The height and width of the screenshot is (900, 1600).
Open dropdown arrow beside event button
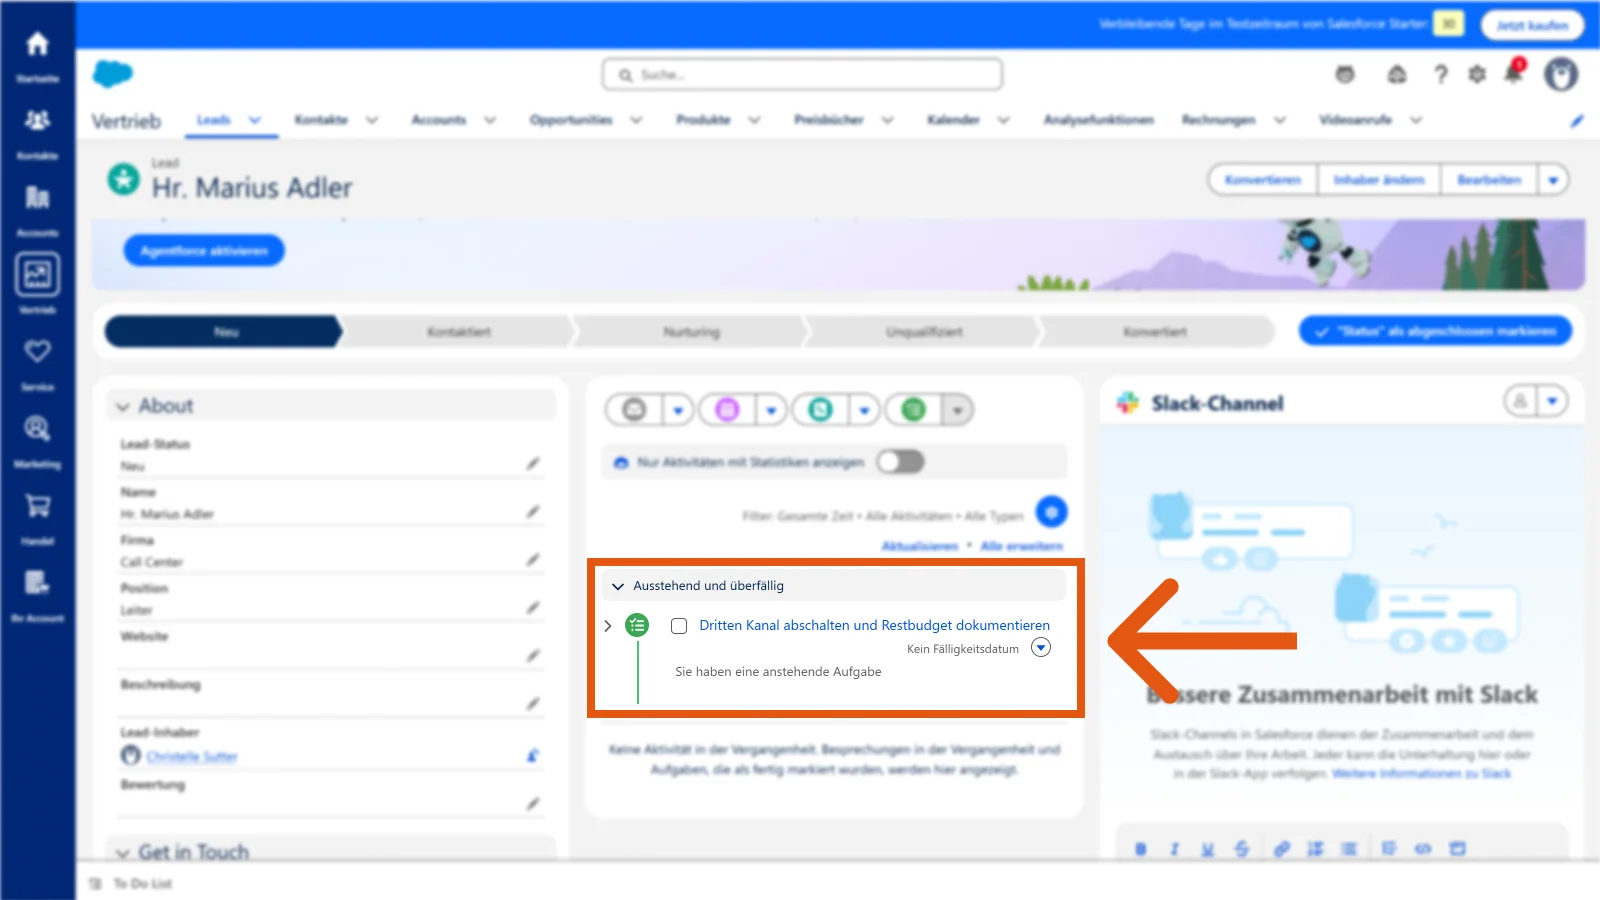tap(771, 410)
